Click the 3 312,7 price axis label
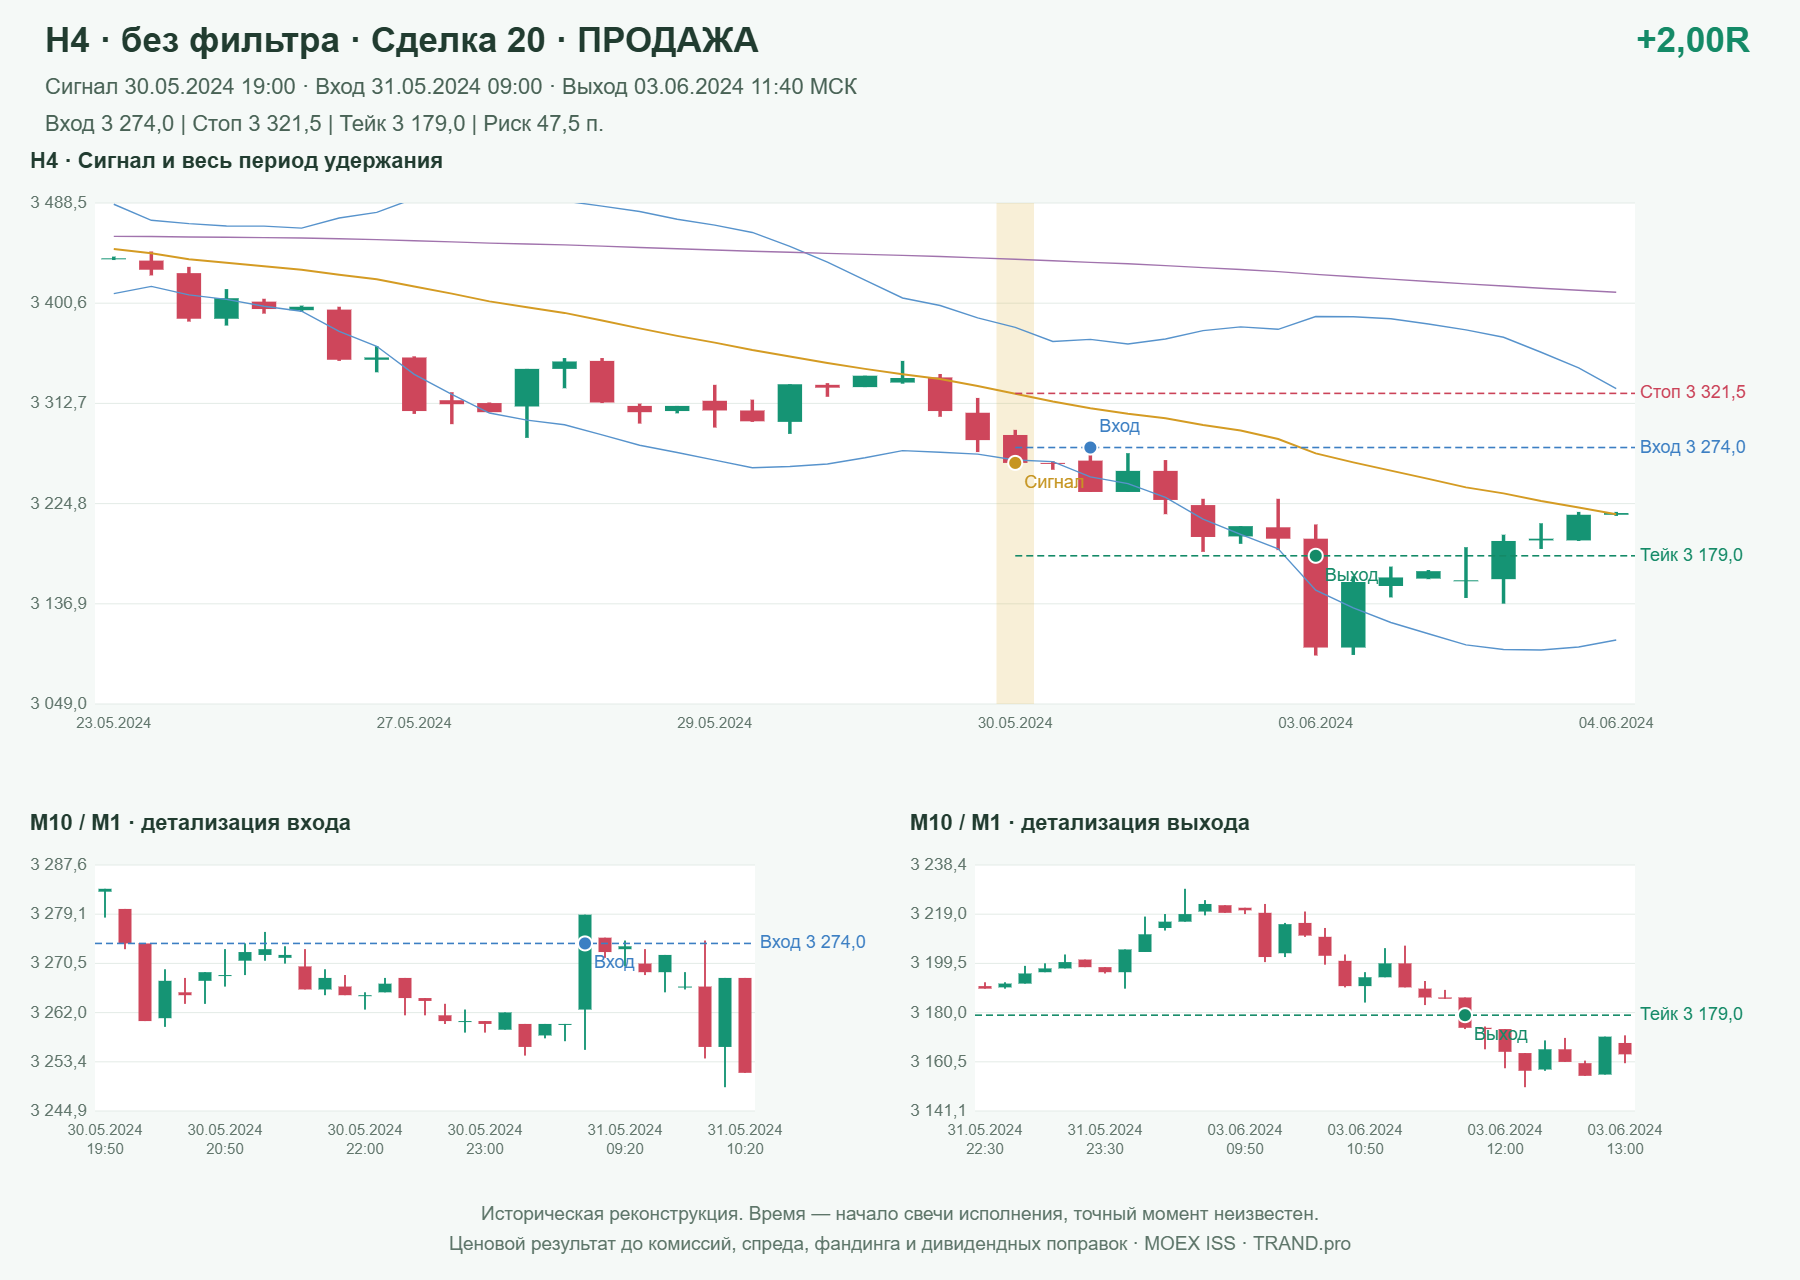The image size is (1800, 1280). tap(59, 403)
